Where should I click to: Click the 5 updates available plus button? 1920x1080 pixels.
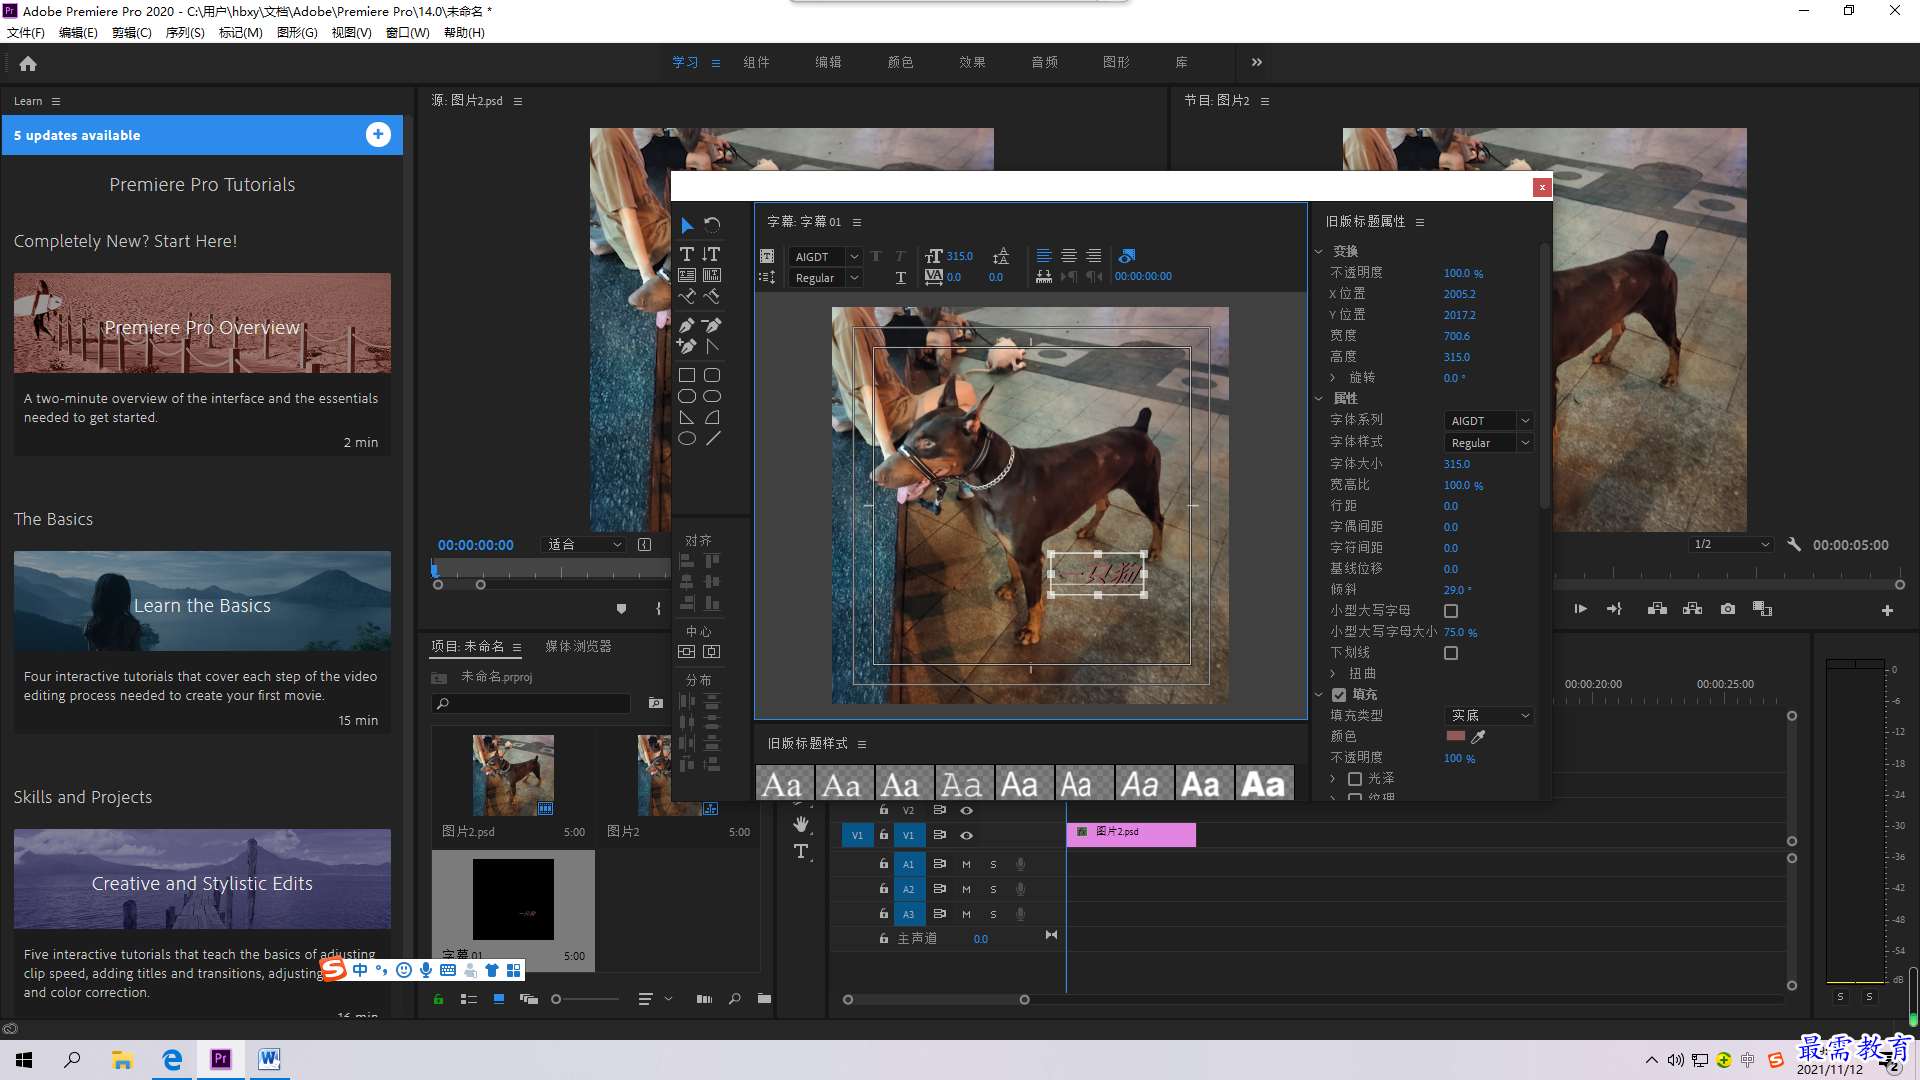(378, 135)
